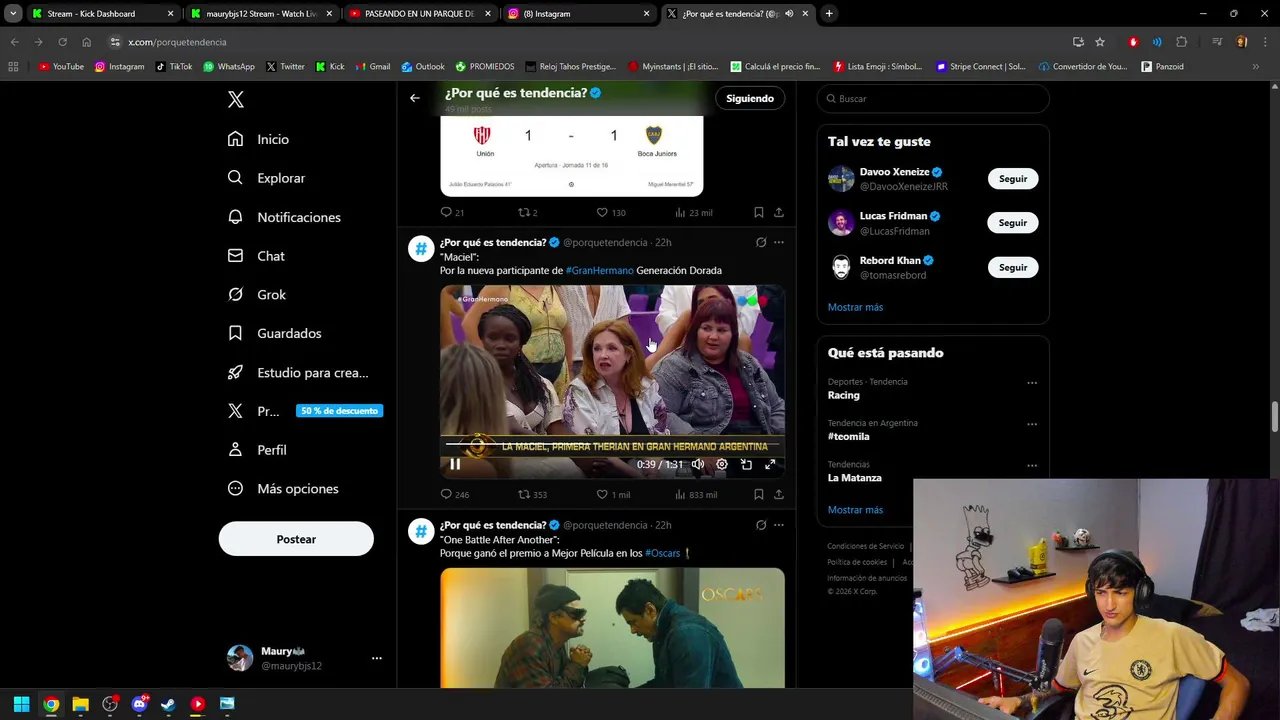Image resolution: width=1280 pixels, height=720 pixels.
Task: Toggle picture-in-picture on the video
Action: 746,464
